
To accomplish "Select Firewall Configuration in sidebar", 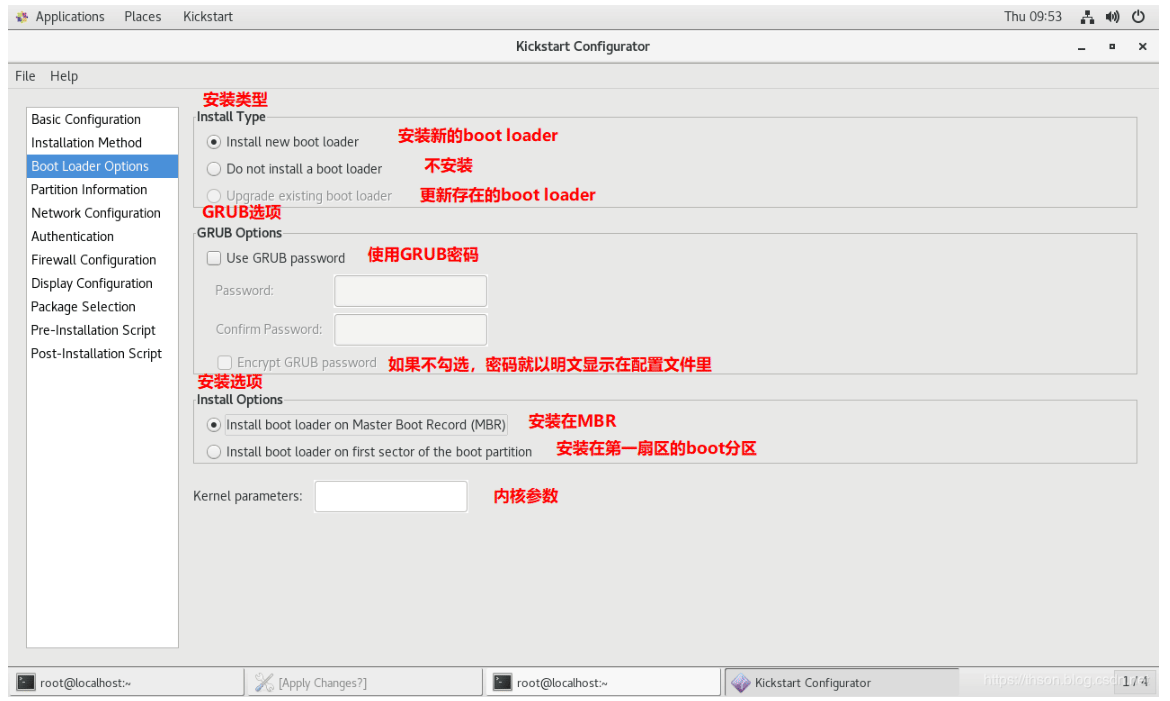I will tap(102, 260).
